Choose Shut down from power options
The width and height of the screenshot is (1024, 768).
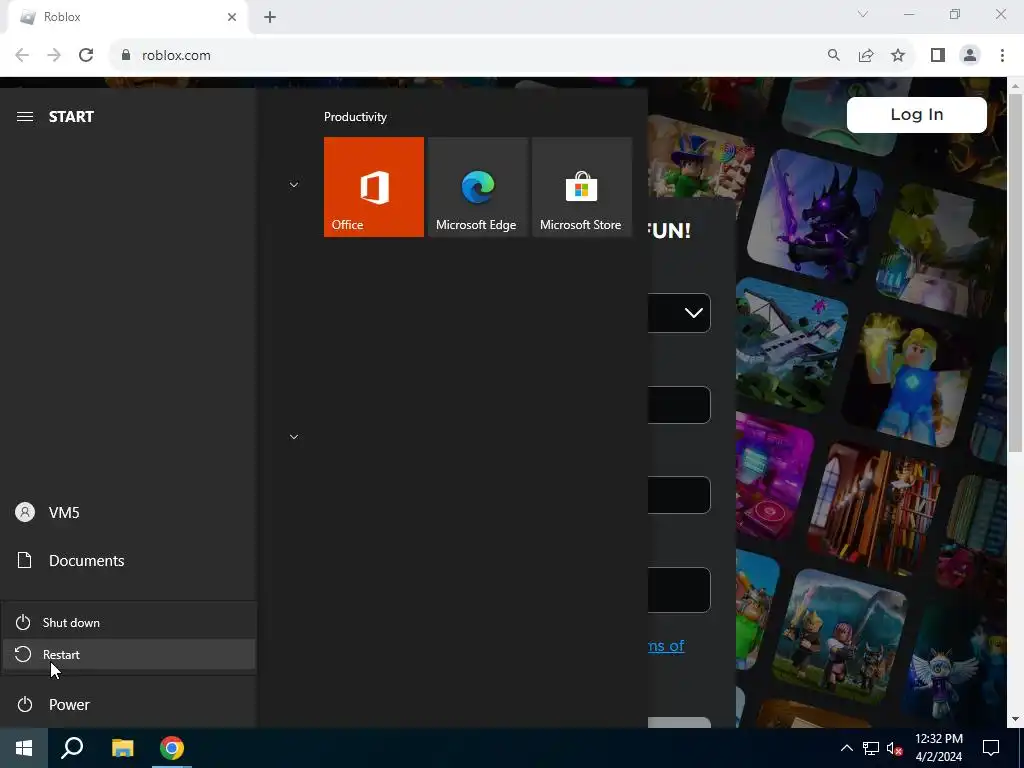[x=129, y=622]
